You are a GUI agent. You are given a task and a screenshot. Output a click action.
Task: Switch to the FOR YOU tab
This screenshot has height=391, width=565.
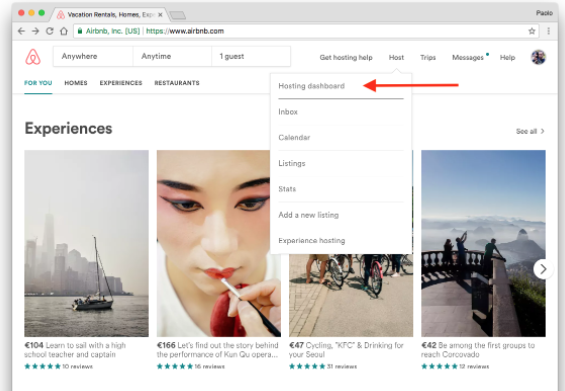[x=38, y=83]
